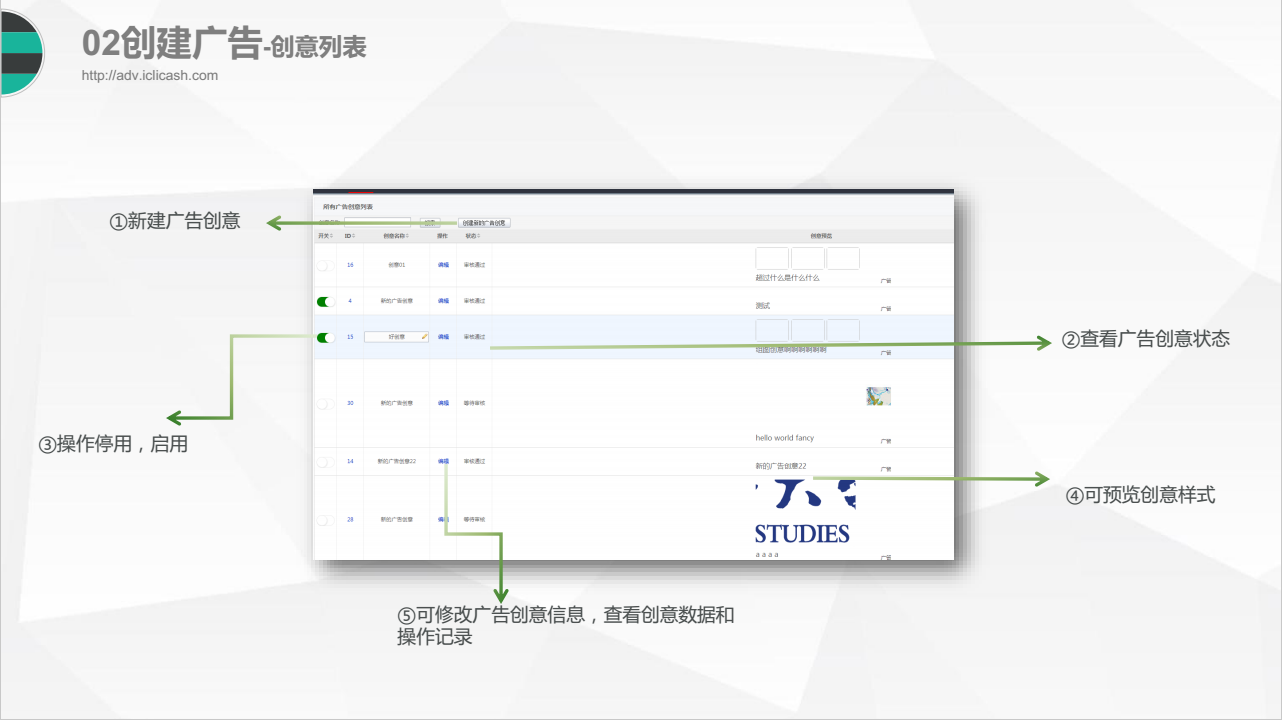1282x720 pixels.
Task: Click the ID 16 link
Action: [349, 265]
